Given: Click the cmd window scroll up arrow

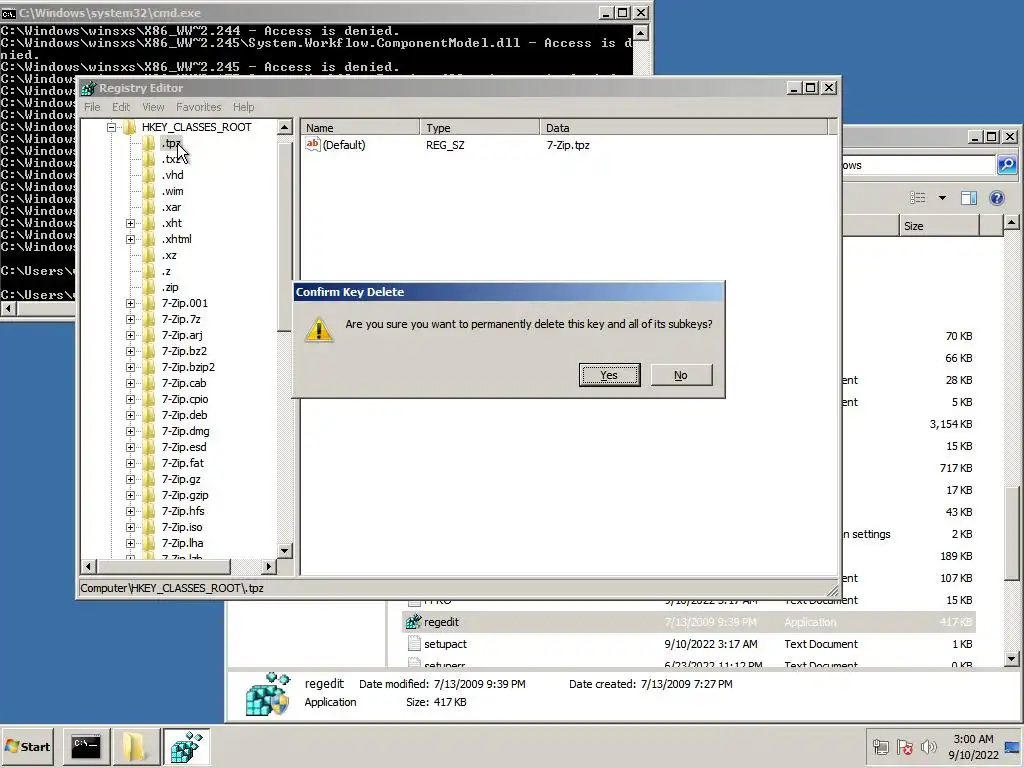Looking at the screenshot, I should [641, 32].
